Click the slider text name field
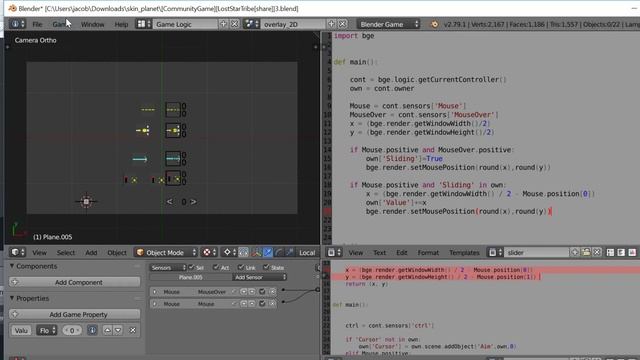Viewport: 640px width, 360px height. pyautogui.click(x=537, y=253)
